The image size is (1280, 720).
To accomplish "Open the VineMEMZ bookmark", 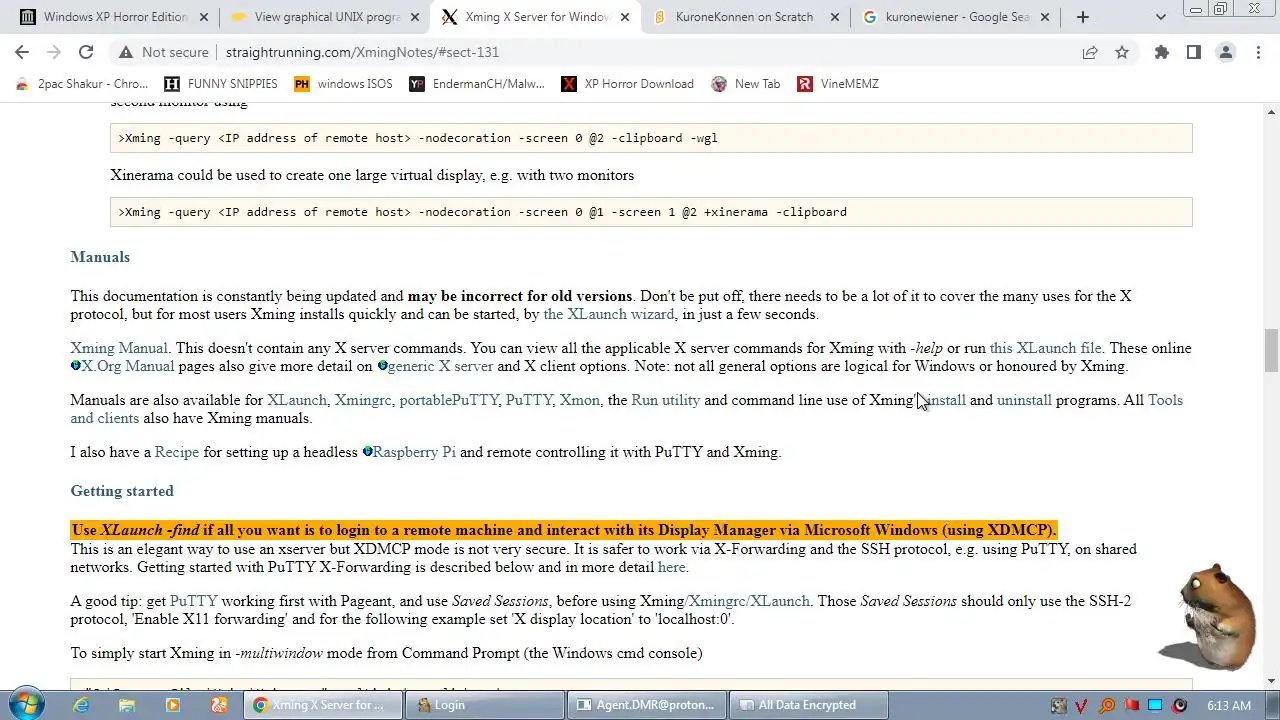I will point(838,84).
